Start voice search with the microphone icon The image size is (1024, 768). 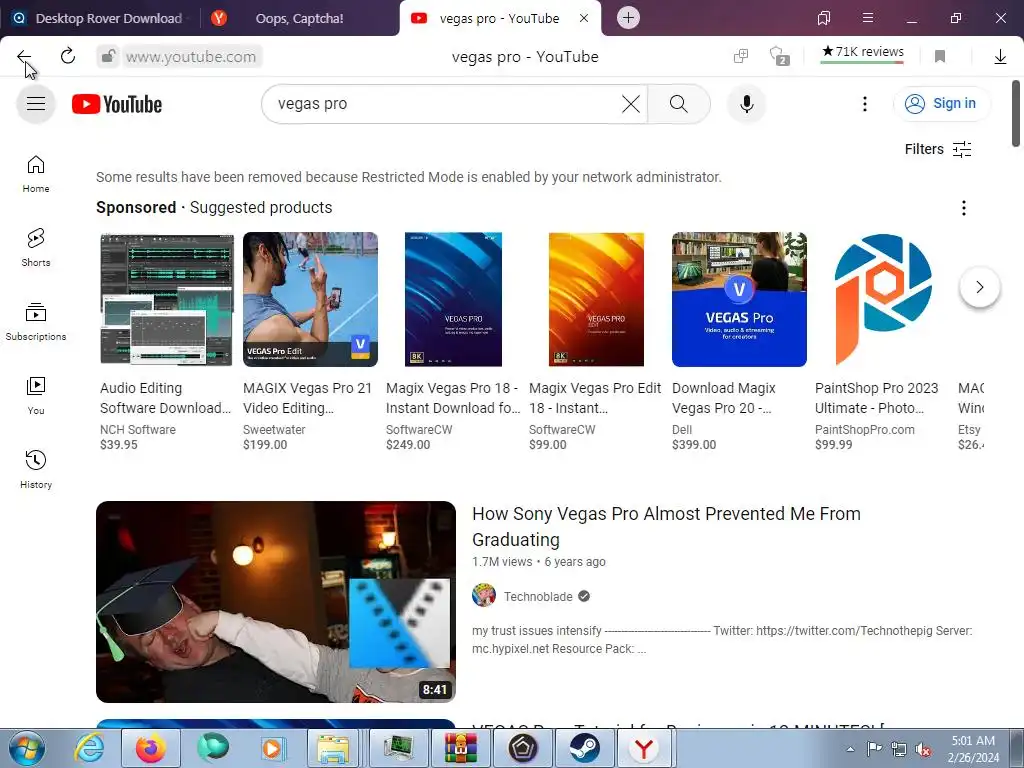[746, 104]
